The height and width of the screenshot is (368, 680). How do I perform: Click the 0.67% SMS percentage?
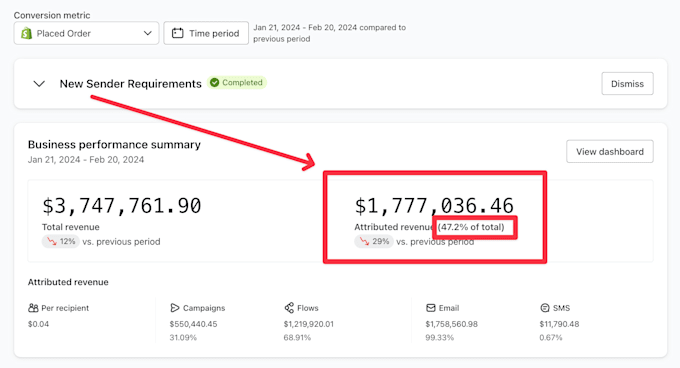[551, 338]
